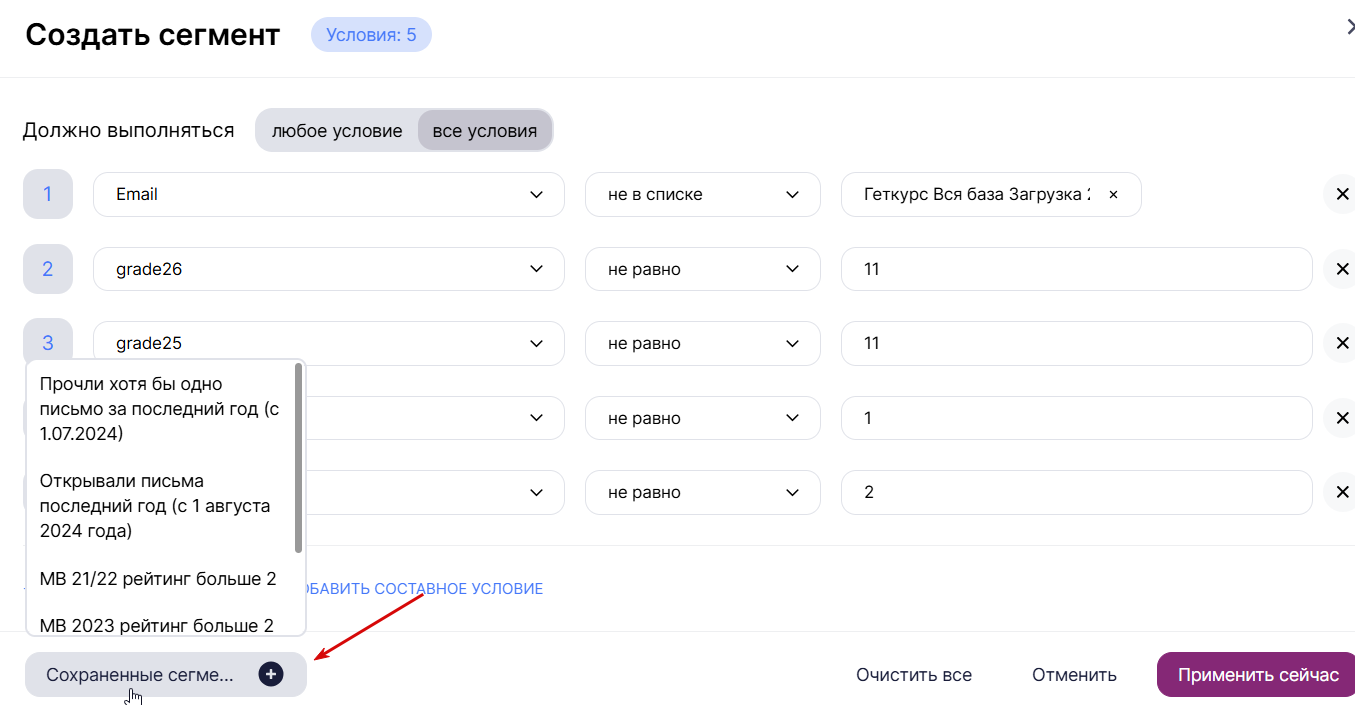1355x705 pixels.
Task: Choose segment 'Прочли хотя бы одно письмо за последний год'
Action: tap(160, 409)
